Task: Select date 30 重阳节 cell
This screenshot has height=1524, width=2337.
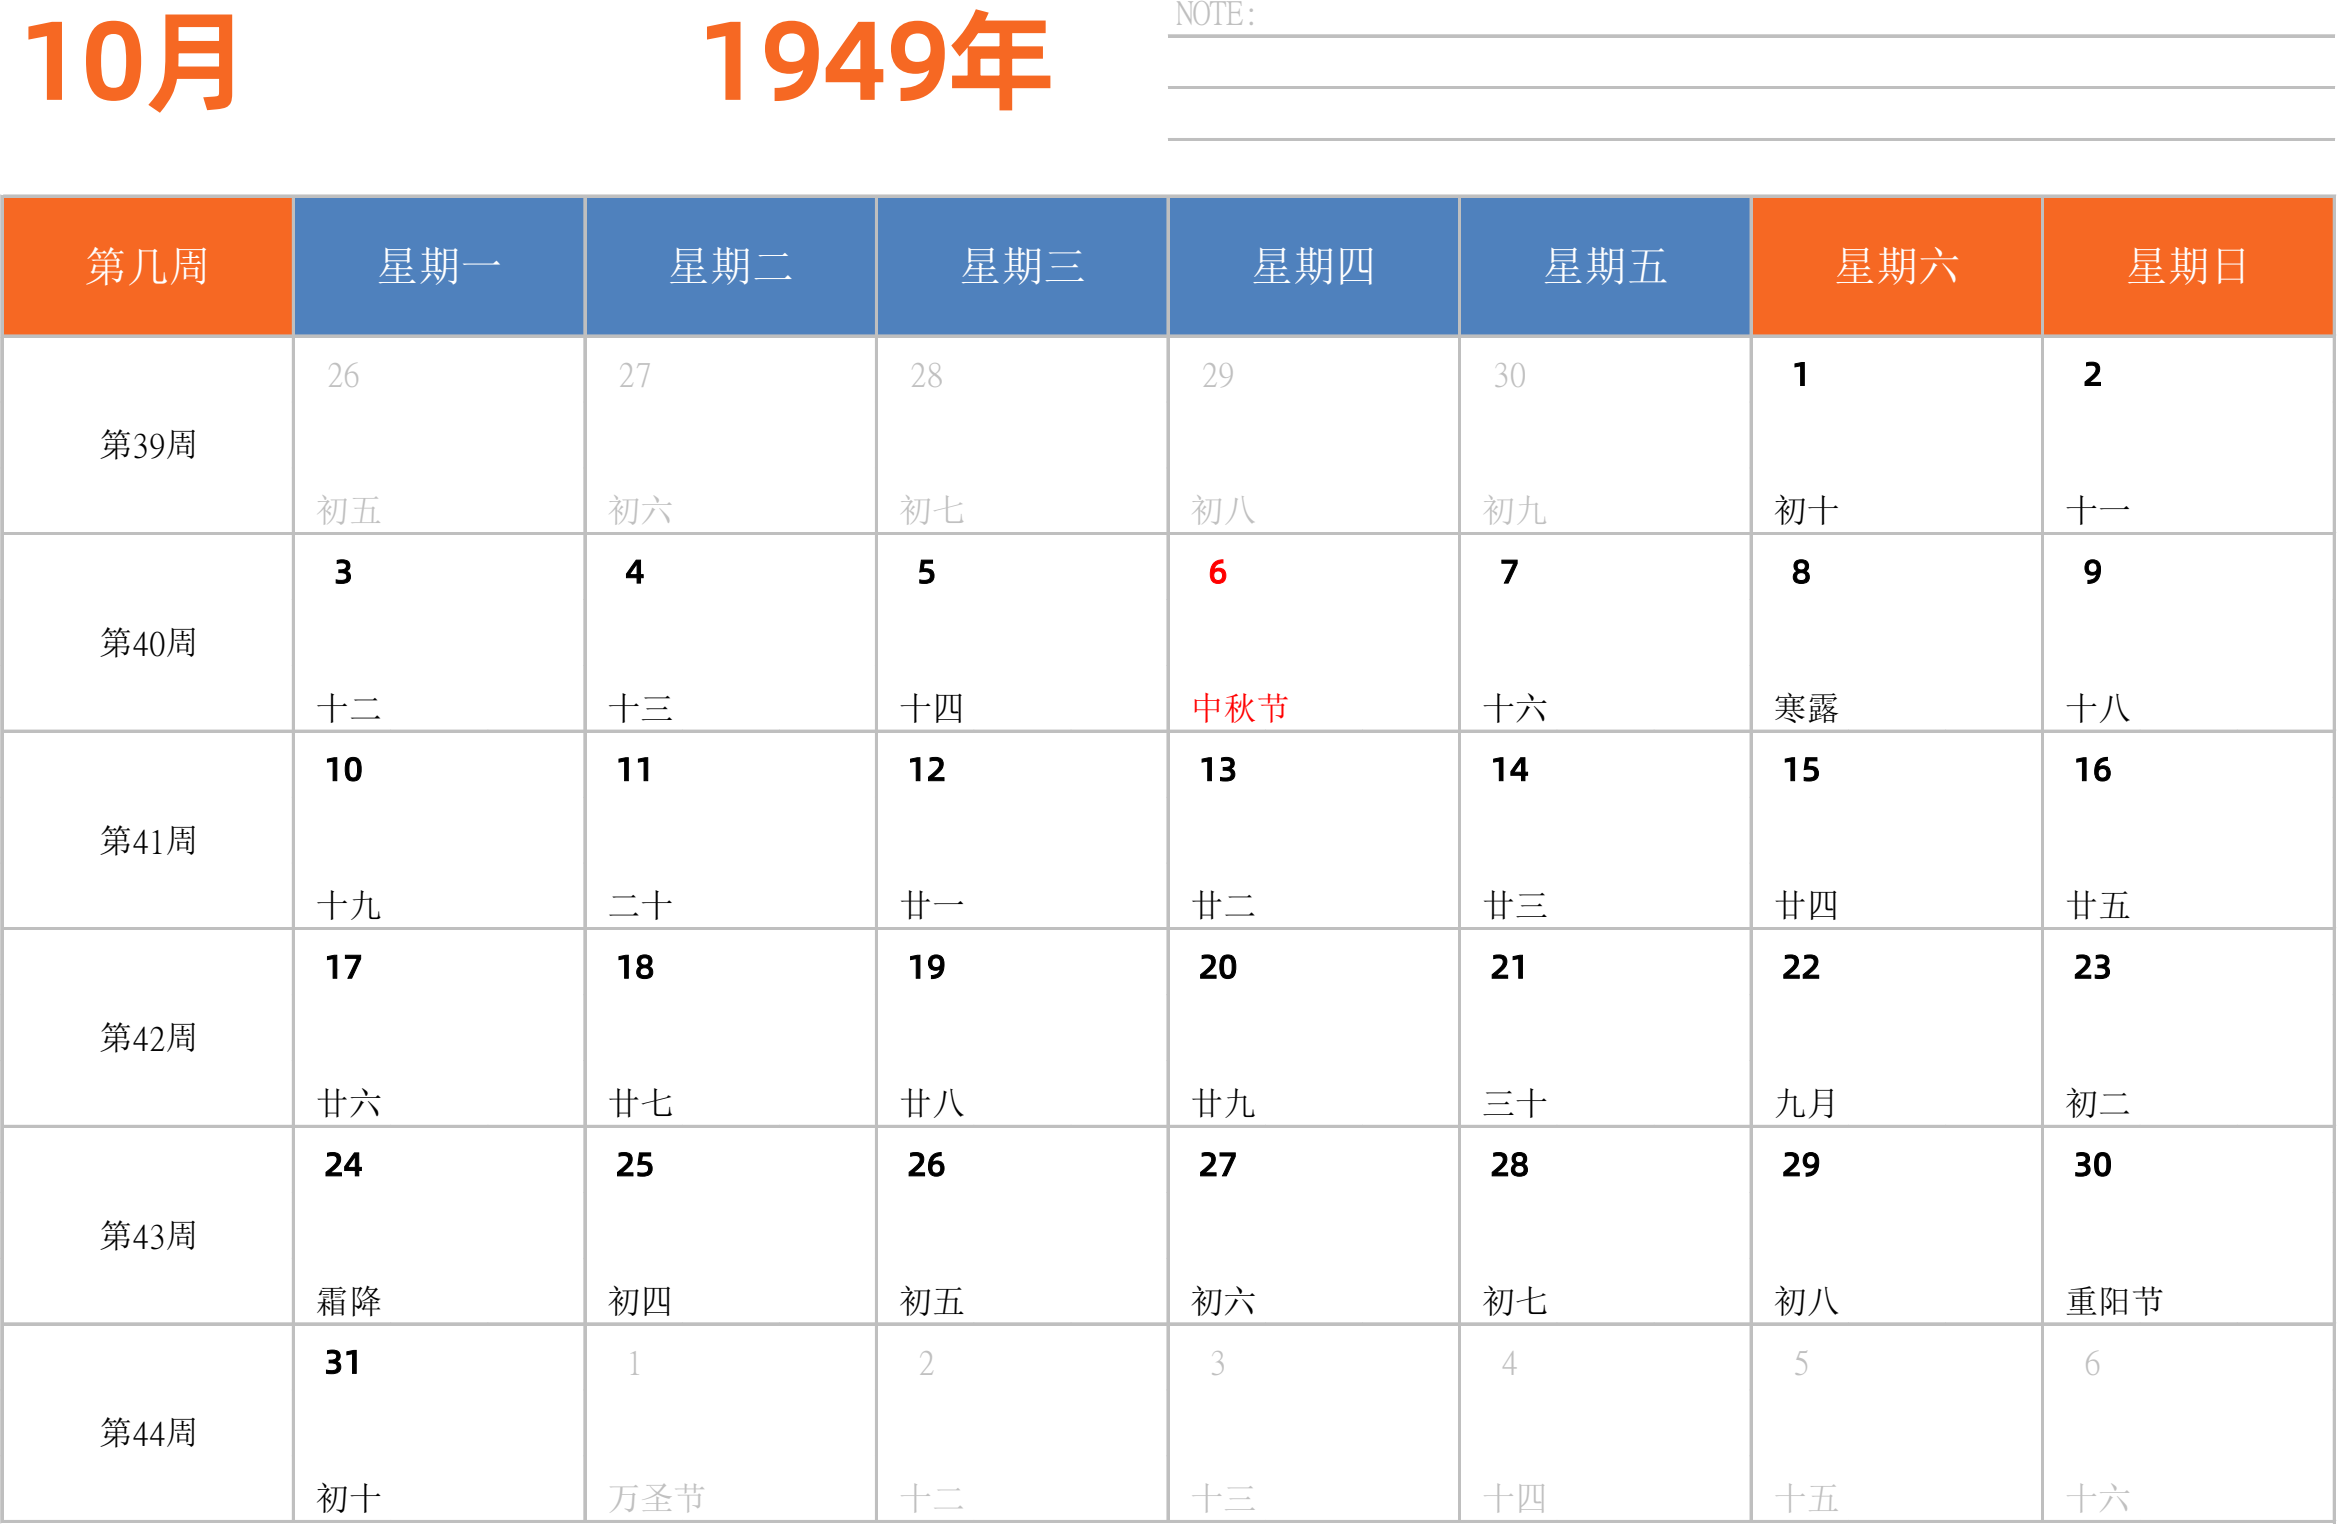Action: [2188, 1226]
